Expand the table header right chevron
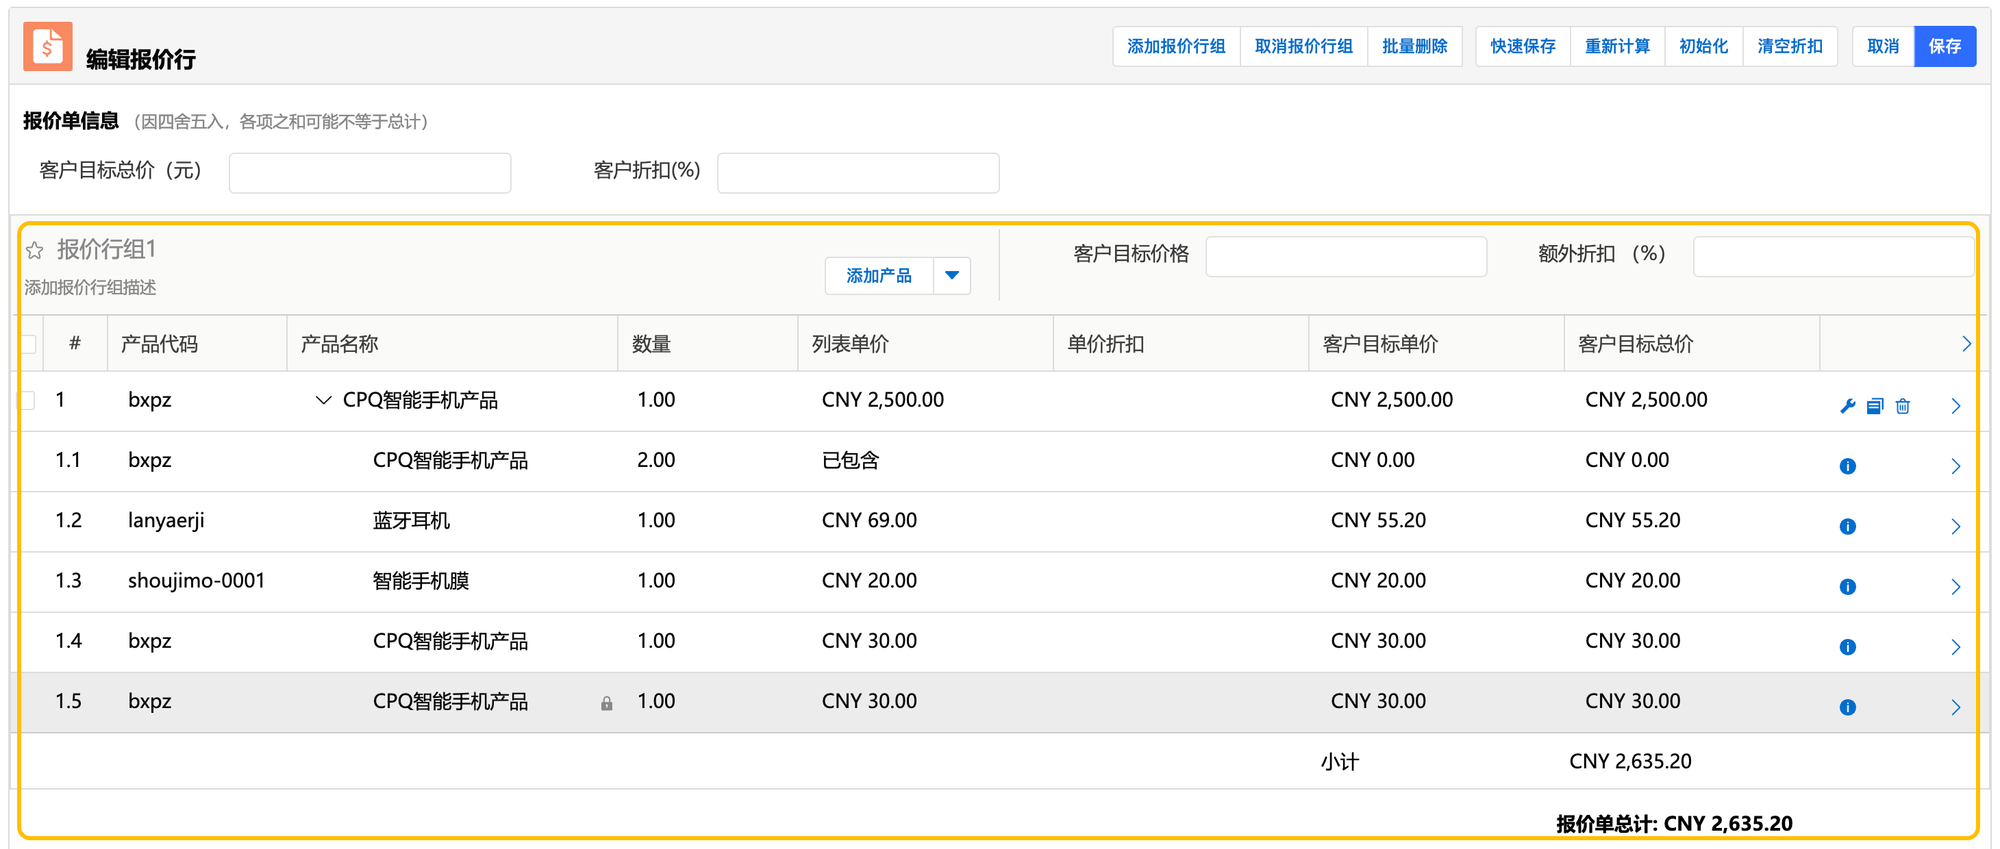Viewport: 2000px width, 849px height. [x=1966, y=344]
